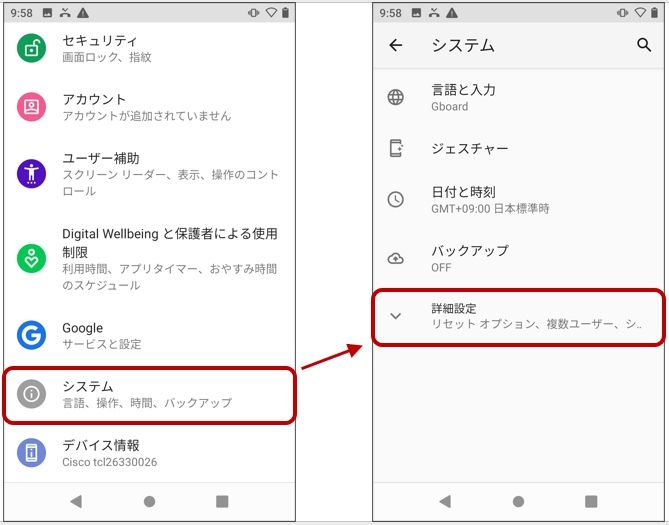The height and width of the screenshot is (525, 669).
Task: Select 詳細設定 row label
Action: click(x=454, y=308)
